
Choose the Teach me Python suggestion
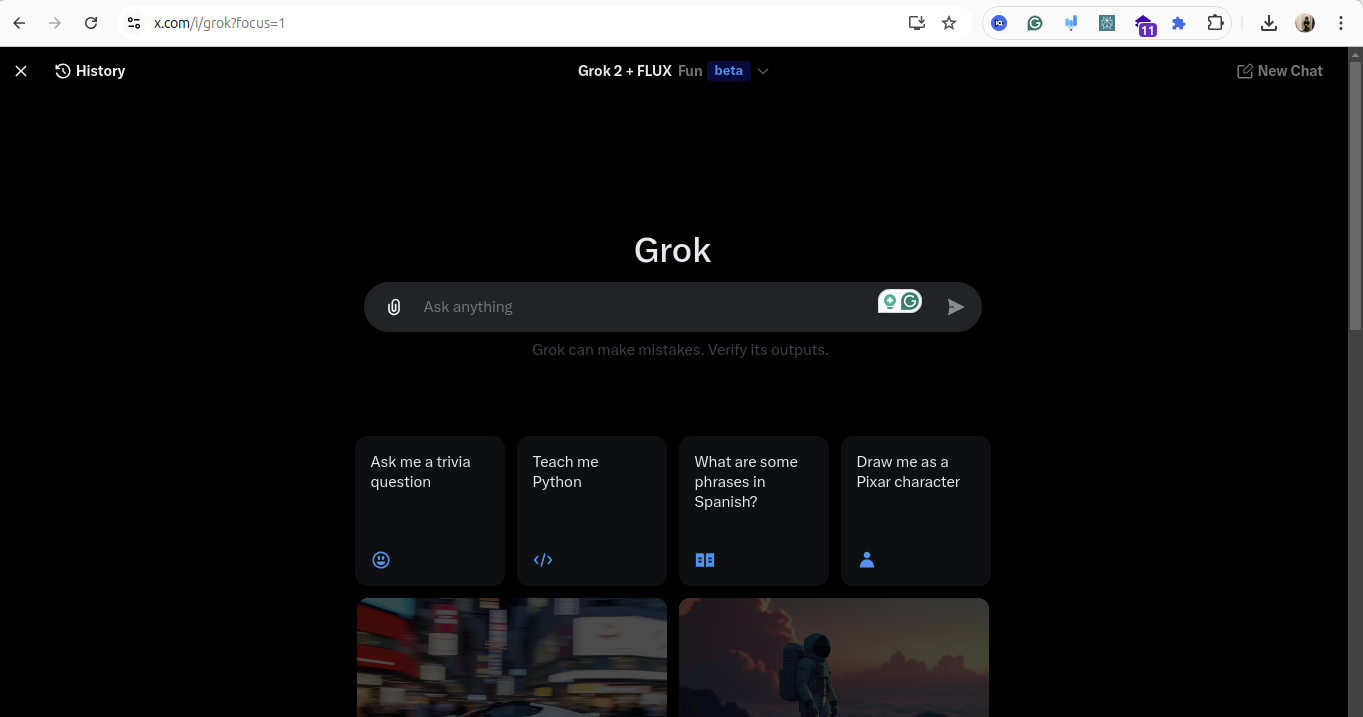(592, 510)
